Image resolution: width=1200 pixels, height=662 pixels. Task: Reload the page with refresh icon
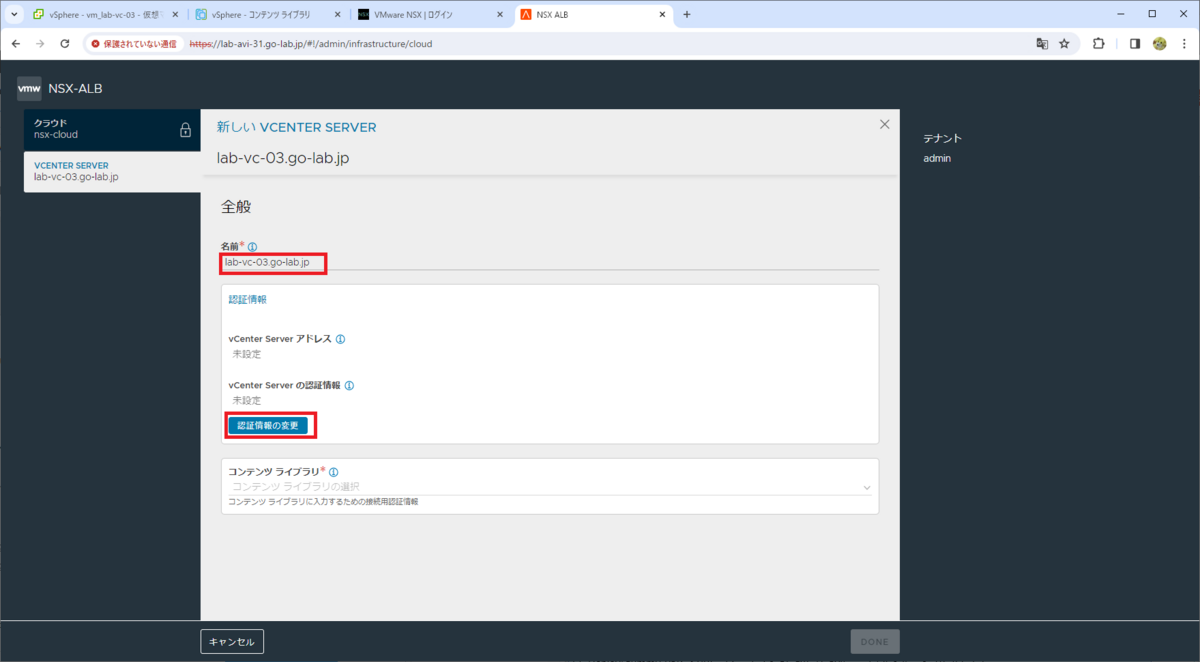tap(65, 44)
